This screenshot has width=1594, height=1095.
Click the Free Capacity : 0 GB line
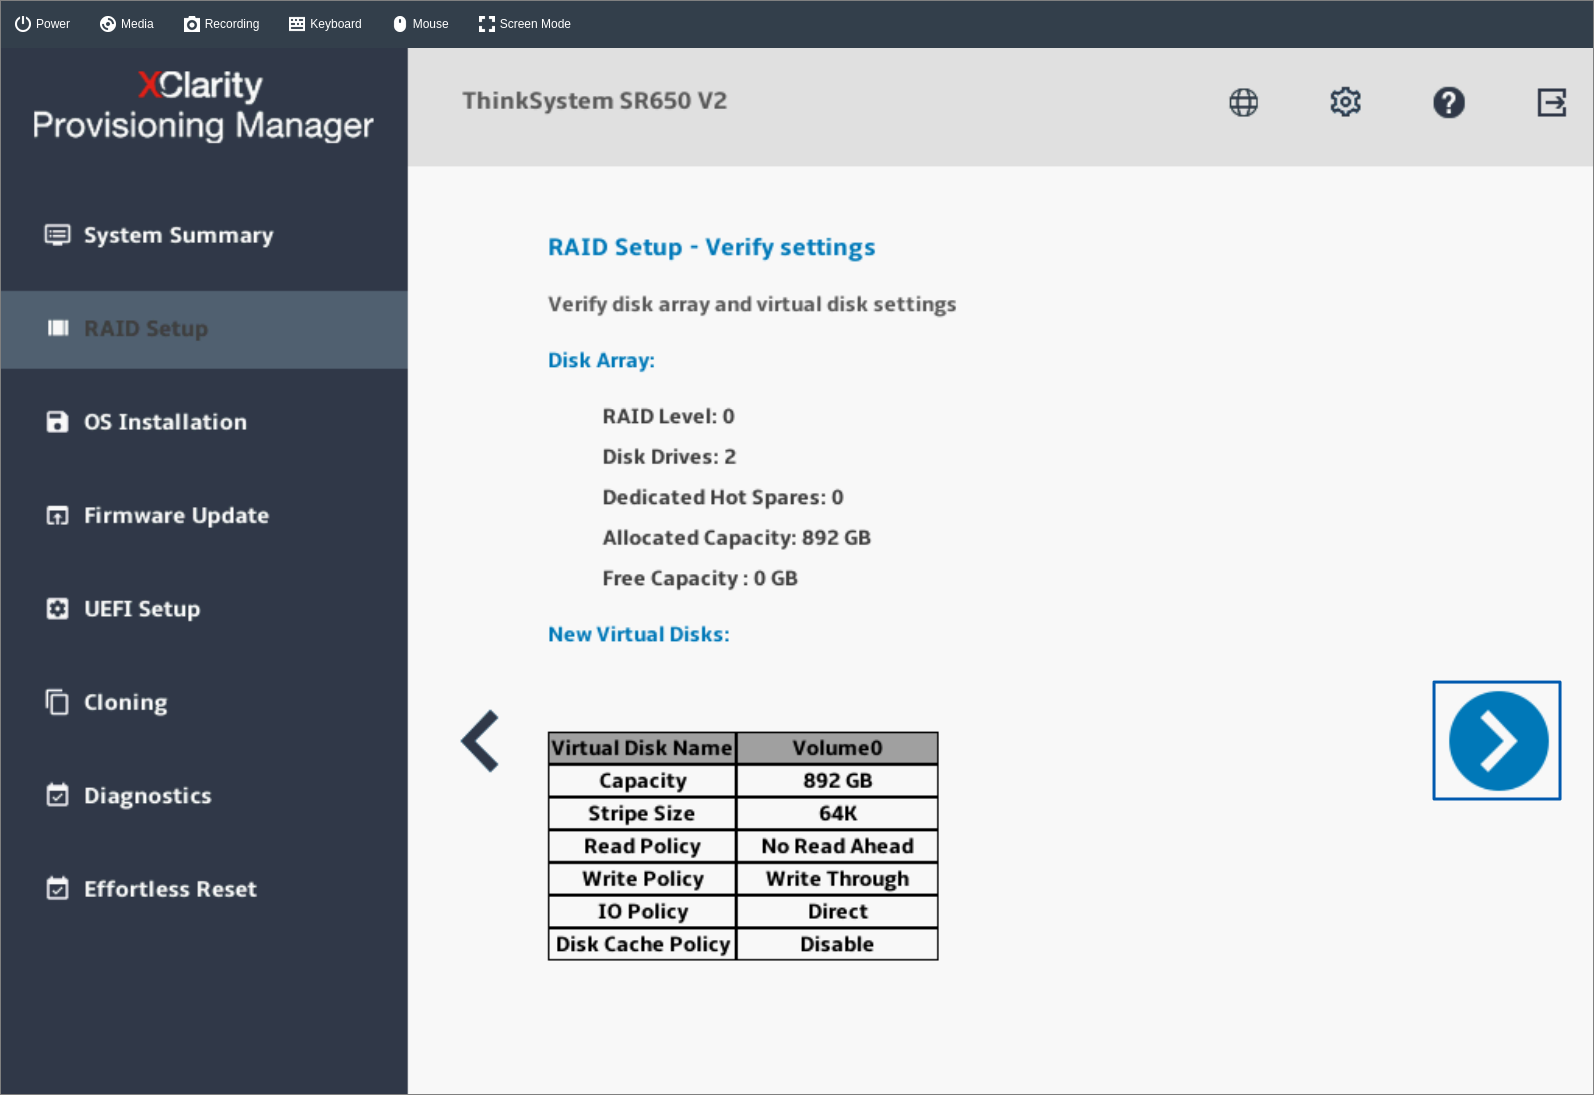coord(700,579)
